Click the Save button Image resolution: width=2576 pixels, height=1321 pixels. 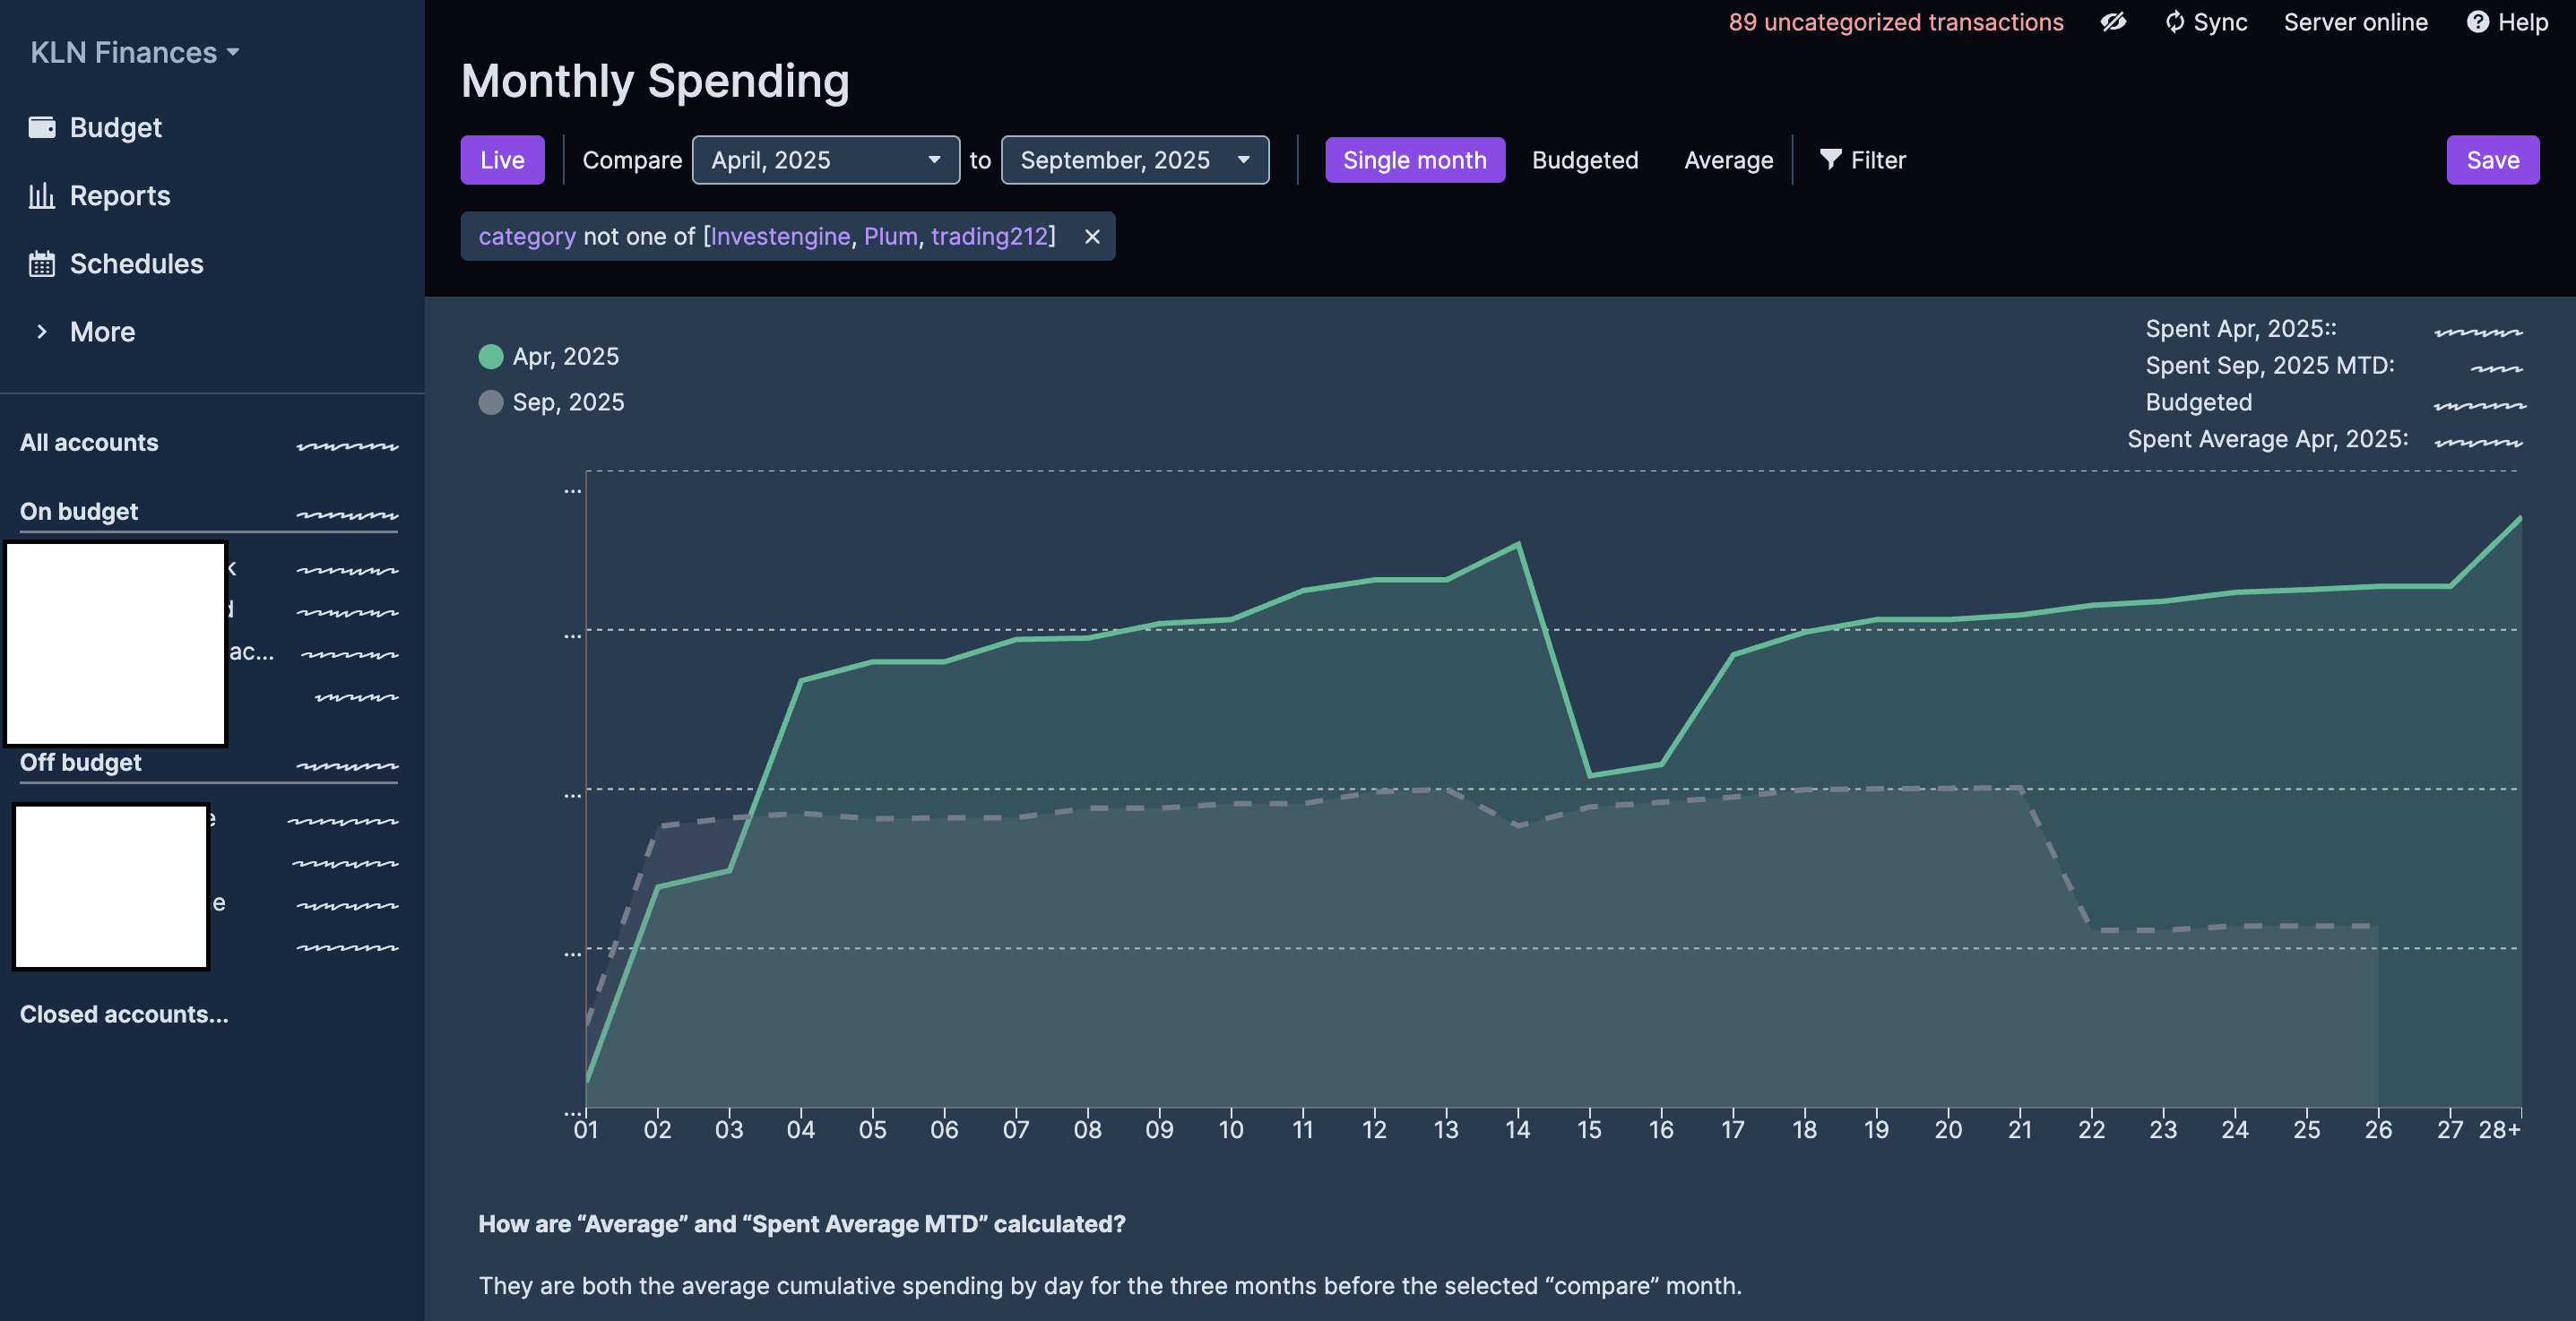pos(2492,160)
